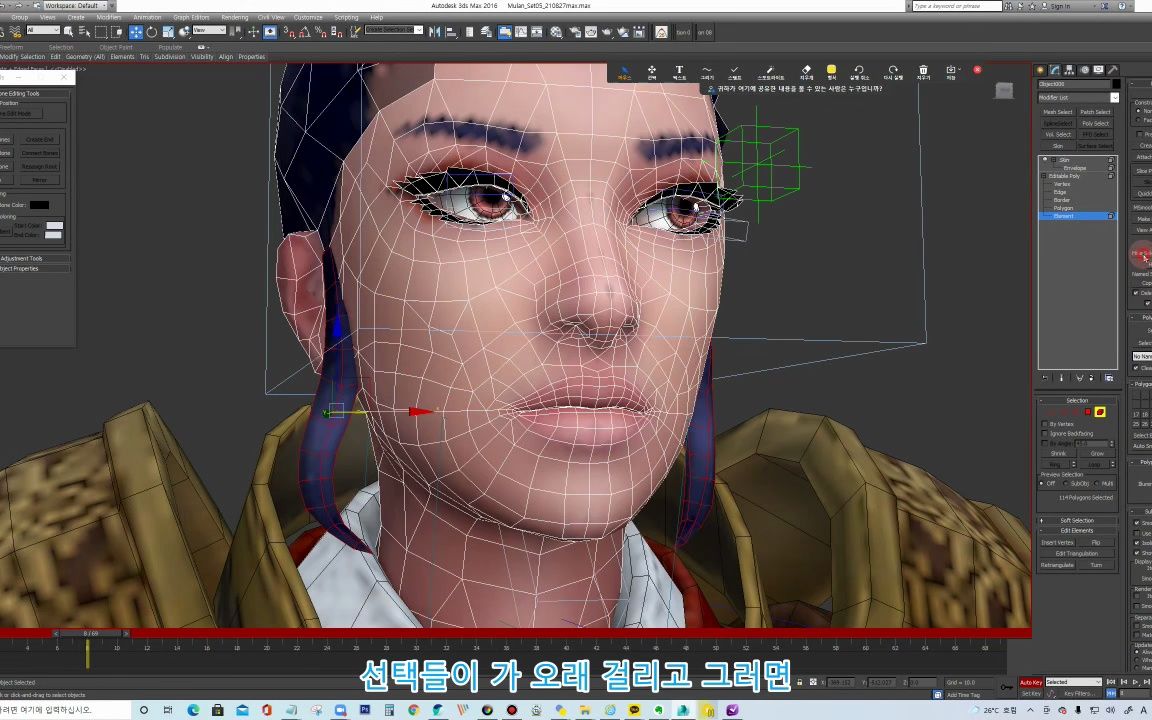Activate the Select and Rotate tool
1152x720 pixels.
click(152, 33)
